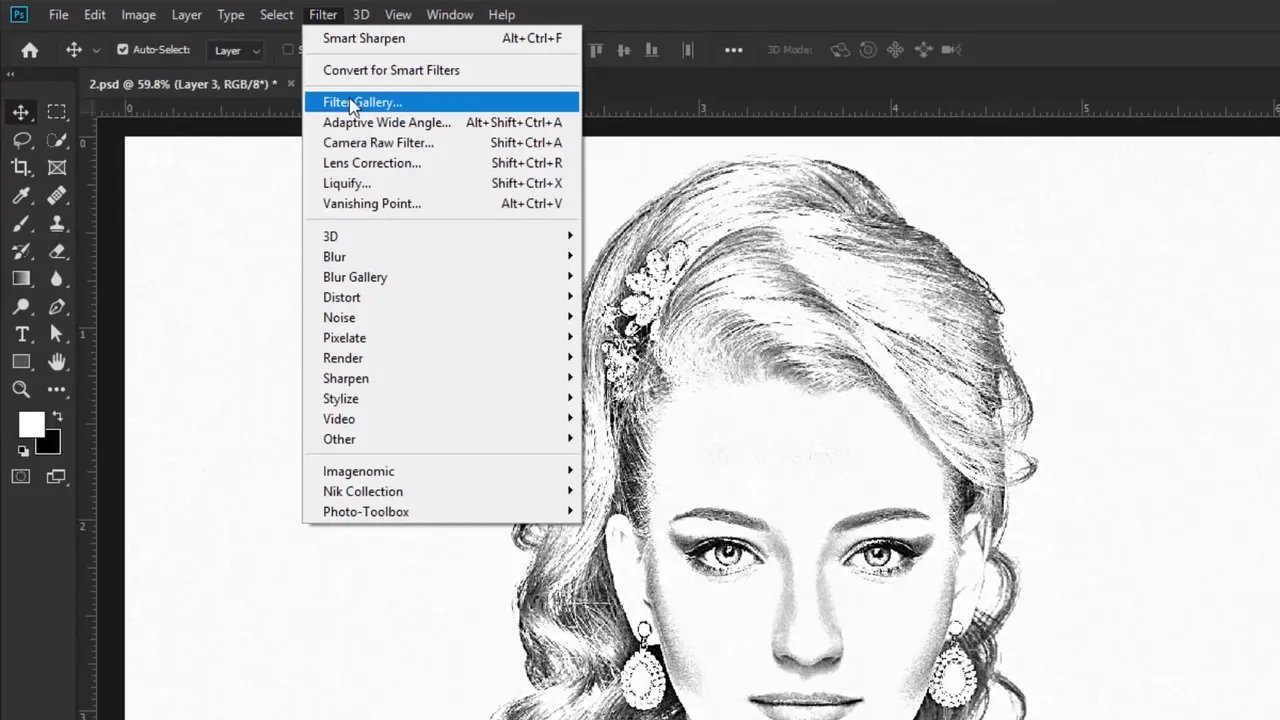Select the Eraser tool

(57, 251)
